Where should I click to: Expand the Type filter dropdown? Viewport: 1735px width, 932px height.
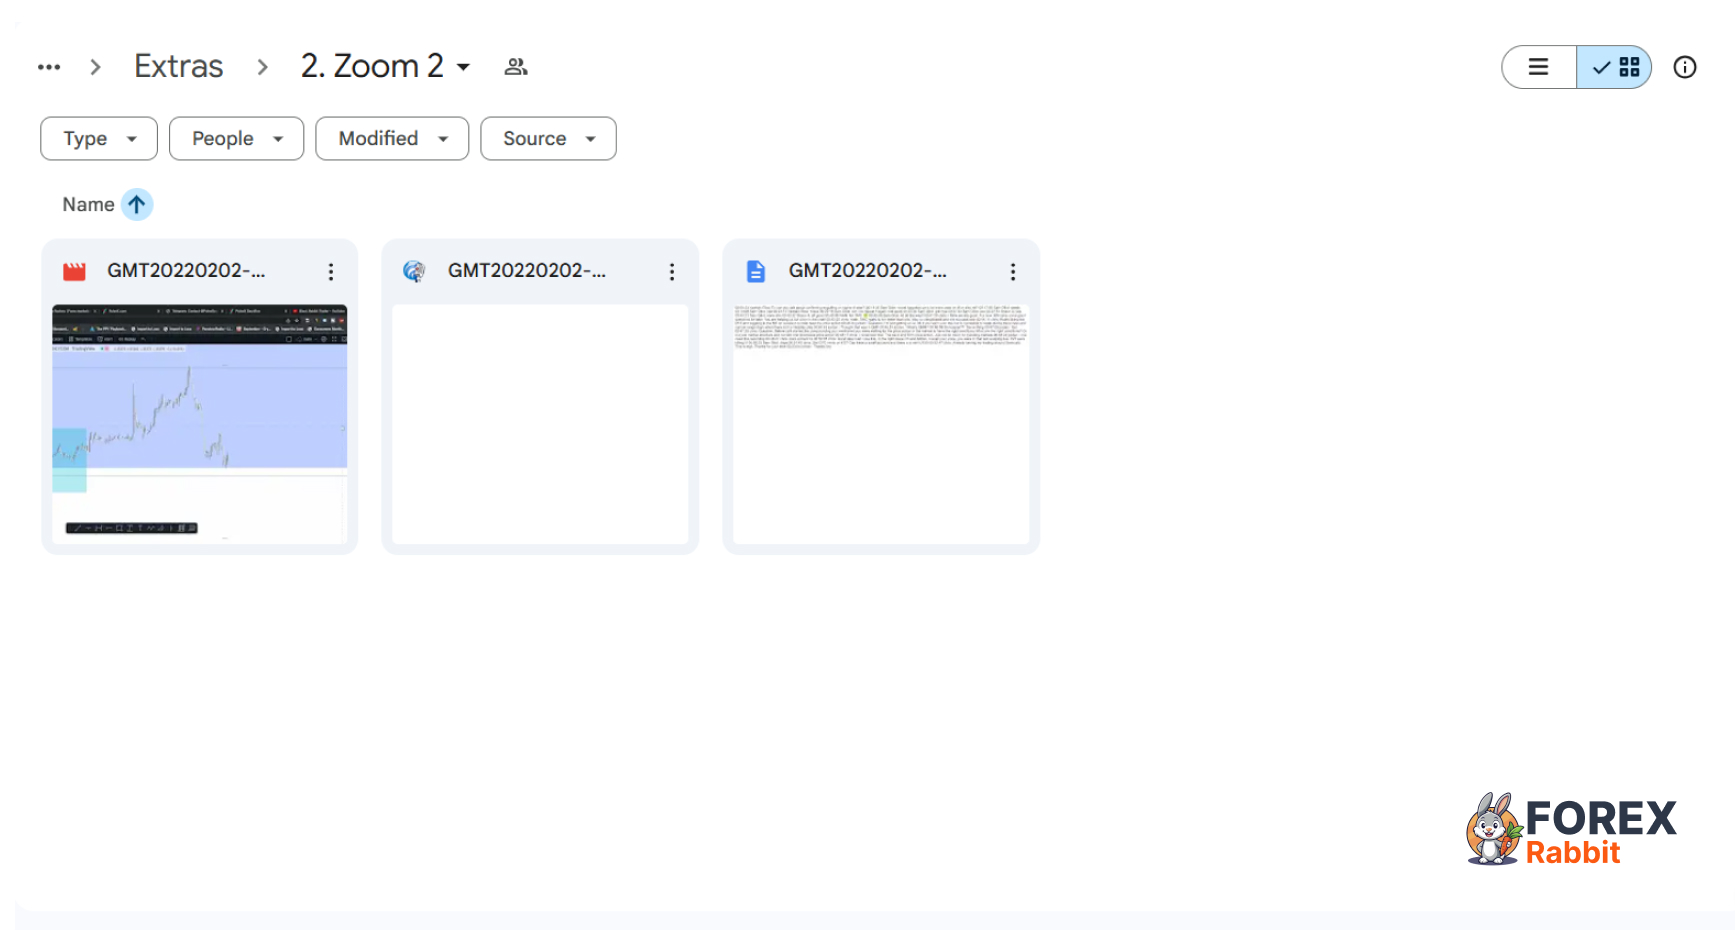(99, 139)
